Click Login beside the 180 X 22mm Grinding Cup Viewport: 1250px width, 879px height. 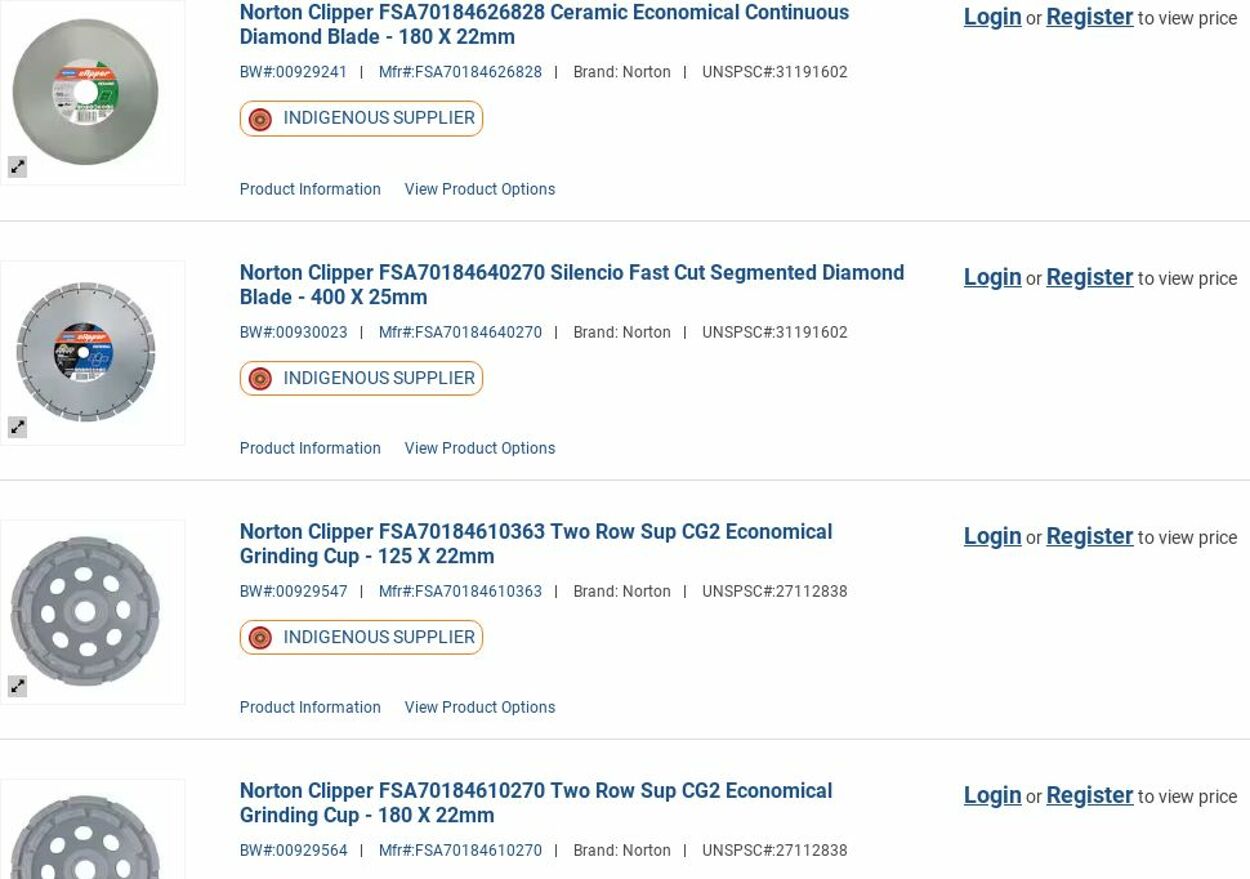click(992, 795)
